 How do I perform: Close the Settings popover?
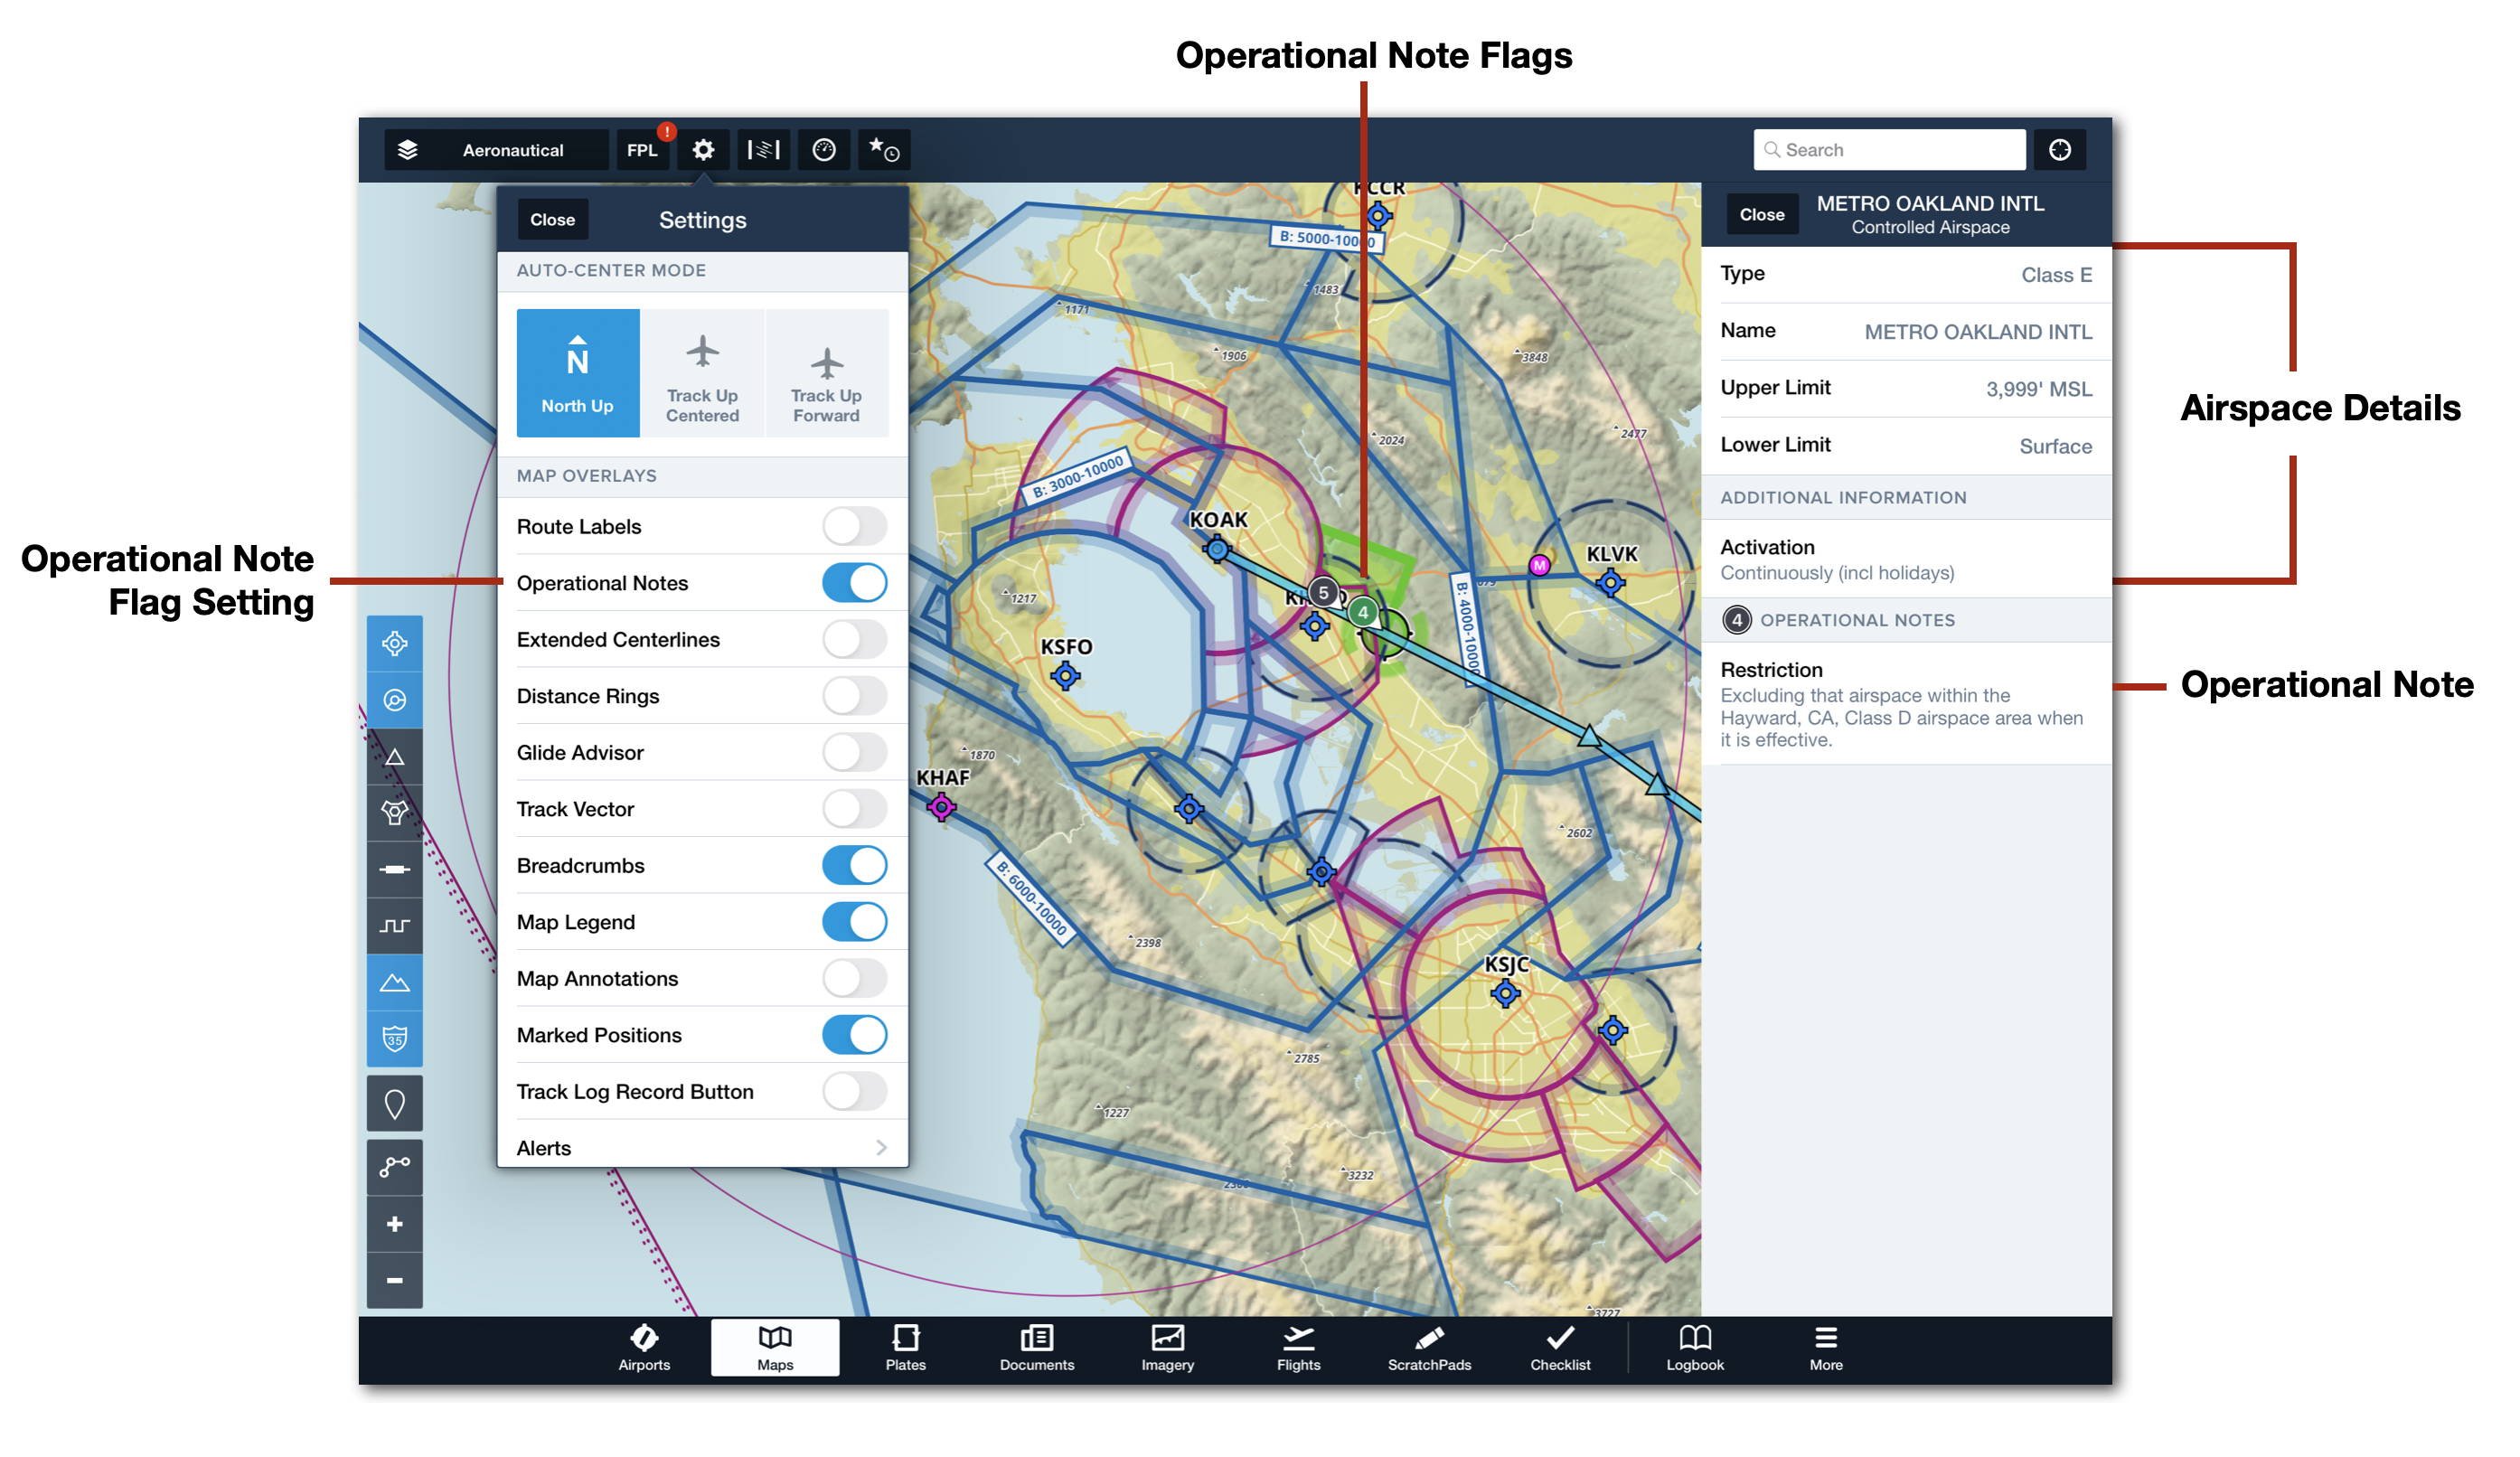pyautogui.click(x=552, y=220)
